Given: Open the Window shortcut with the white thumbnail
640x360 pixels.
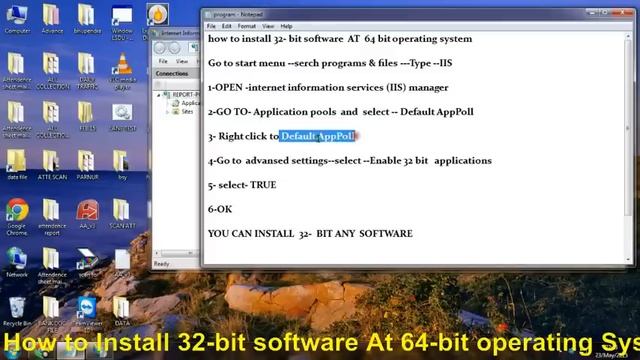Looking at the screenshot, I should (x=122, y=22).
